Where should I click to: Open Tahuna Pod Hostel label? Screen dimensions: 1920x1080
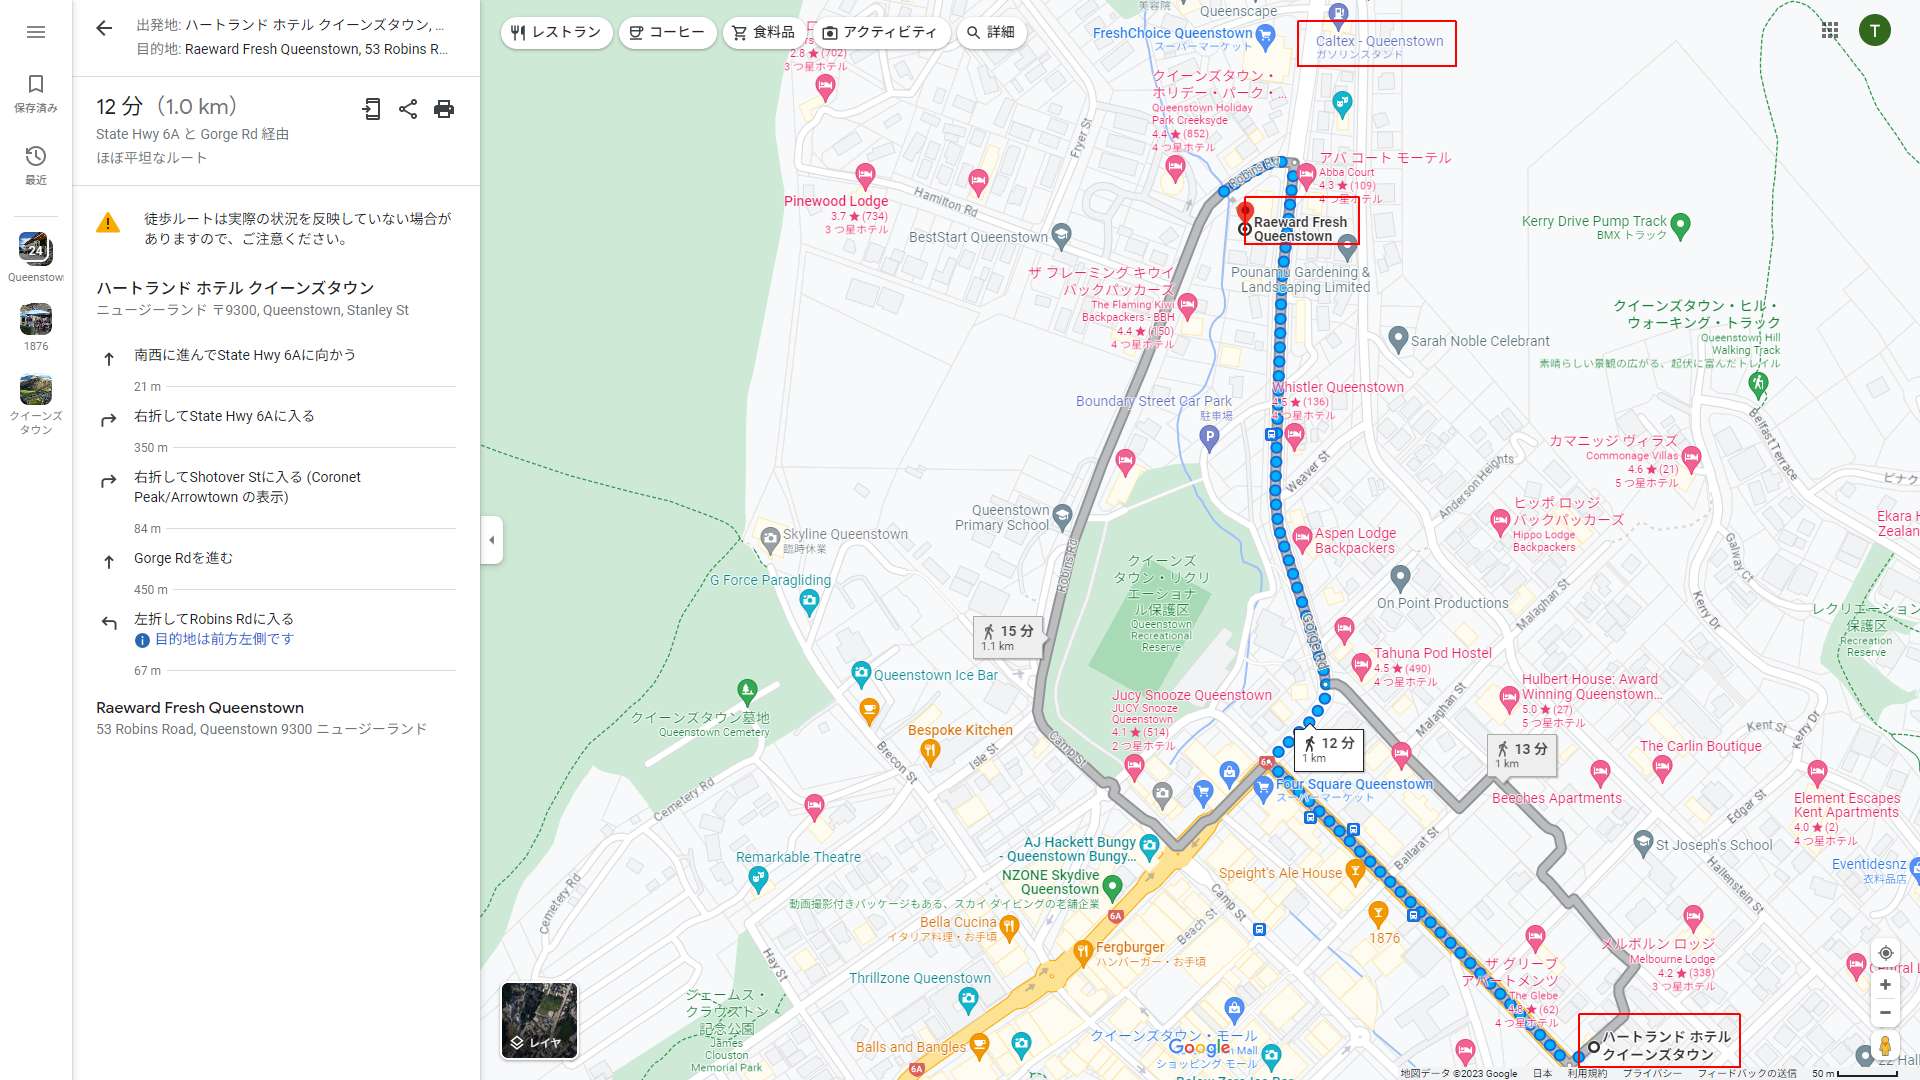[x=1432, y=653]
